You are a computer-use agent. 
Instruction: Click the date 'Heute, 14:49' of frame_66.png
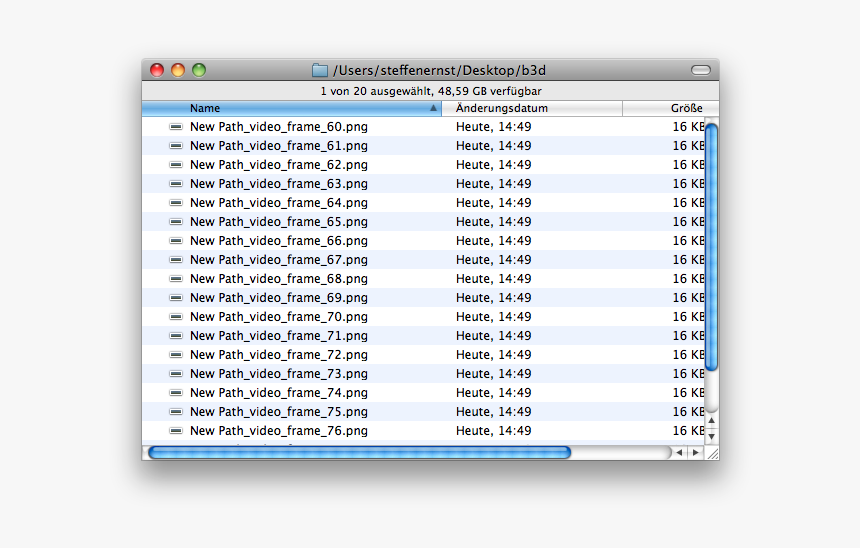pos(493,241)
